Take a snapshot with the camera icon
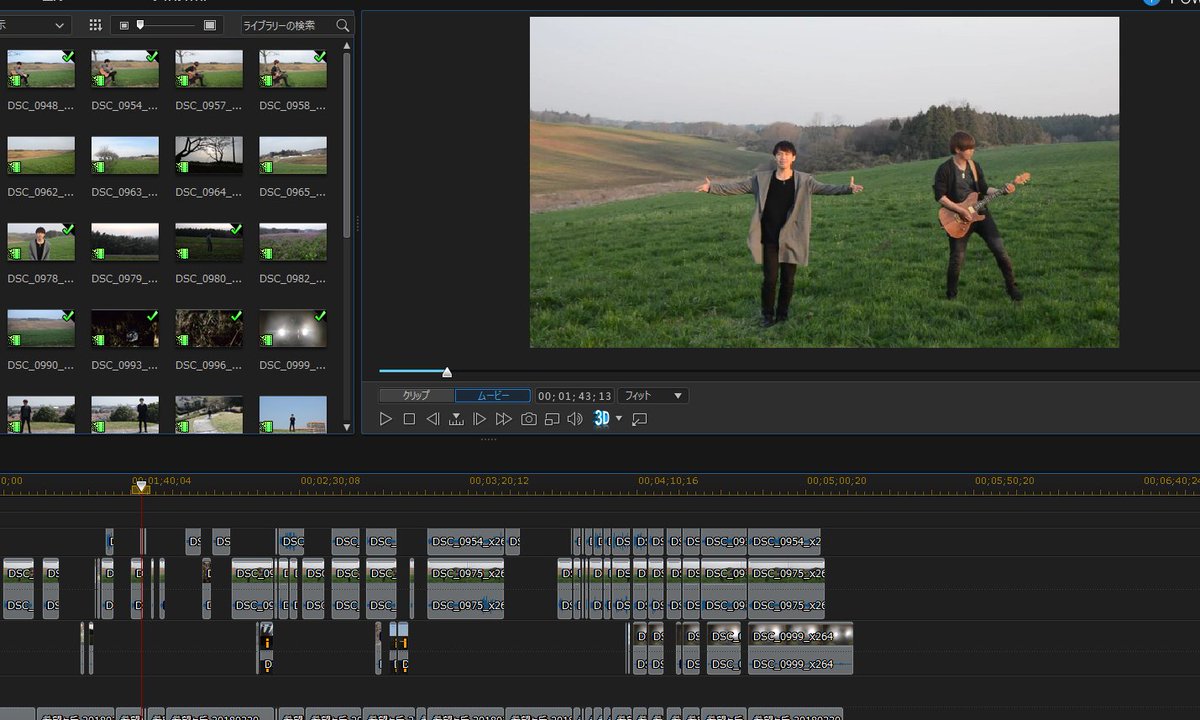This screenshot has height=720, width=1200. (528, 419)
